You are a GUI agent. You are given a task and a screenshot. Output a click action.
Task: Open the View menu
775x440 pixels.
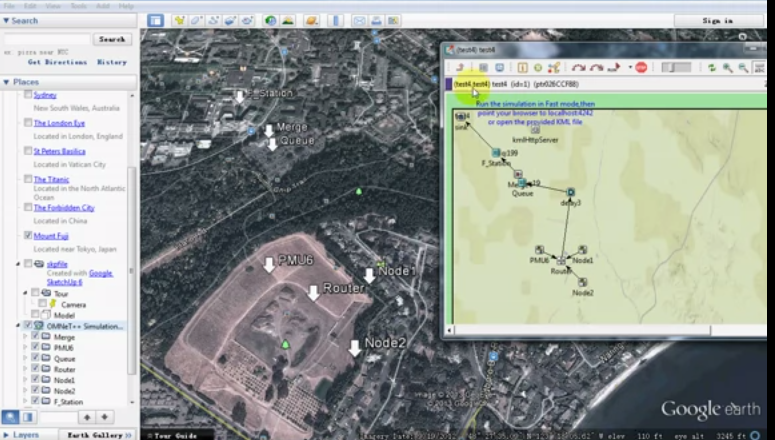click(53, 6)
